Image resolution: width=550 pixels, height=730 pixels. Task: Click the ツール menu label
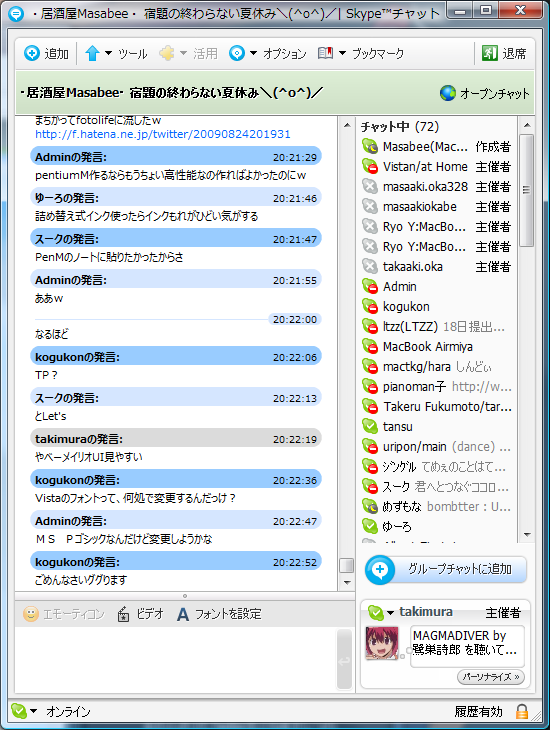[132, 54]
